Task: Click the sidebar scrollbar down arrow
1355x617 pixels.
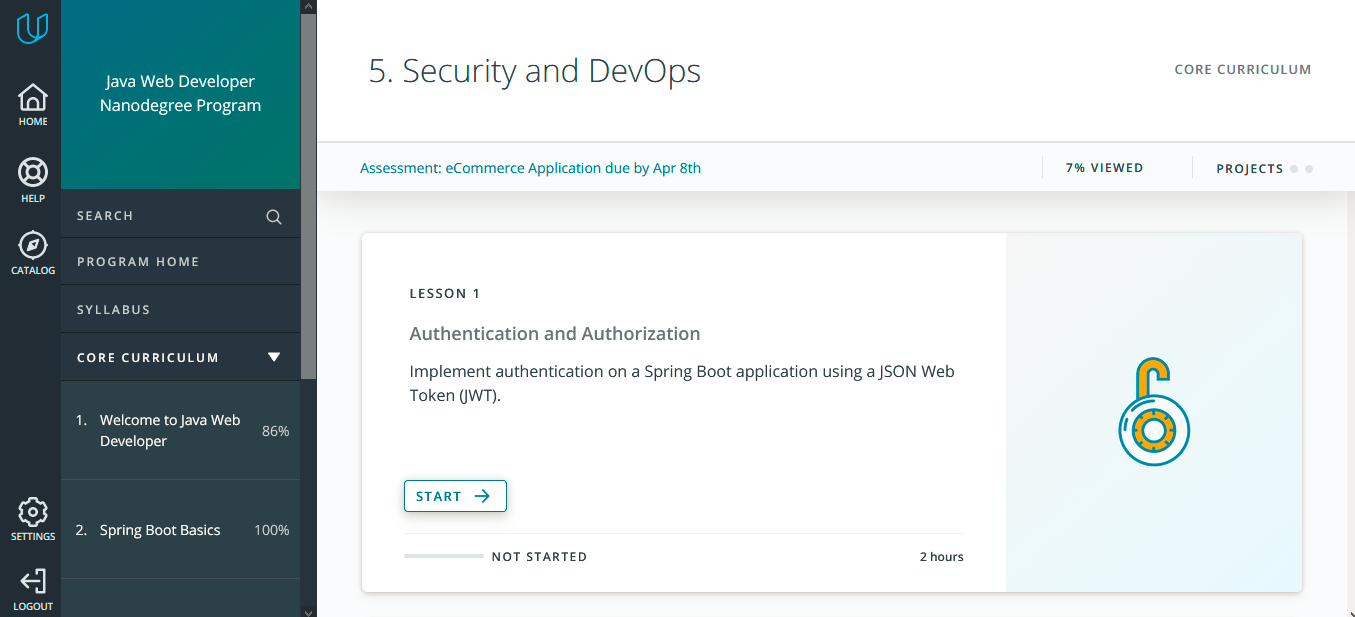Action: coord(308,610)
